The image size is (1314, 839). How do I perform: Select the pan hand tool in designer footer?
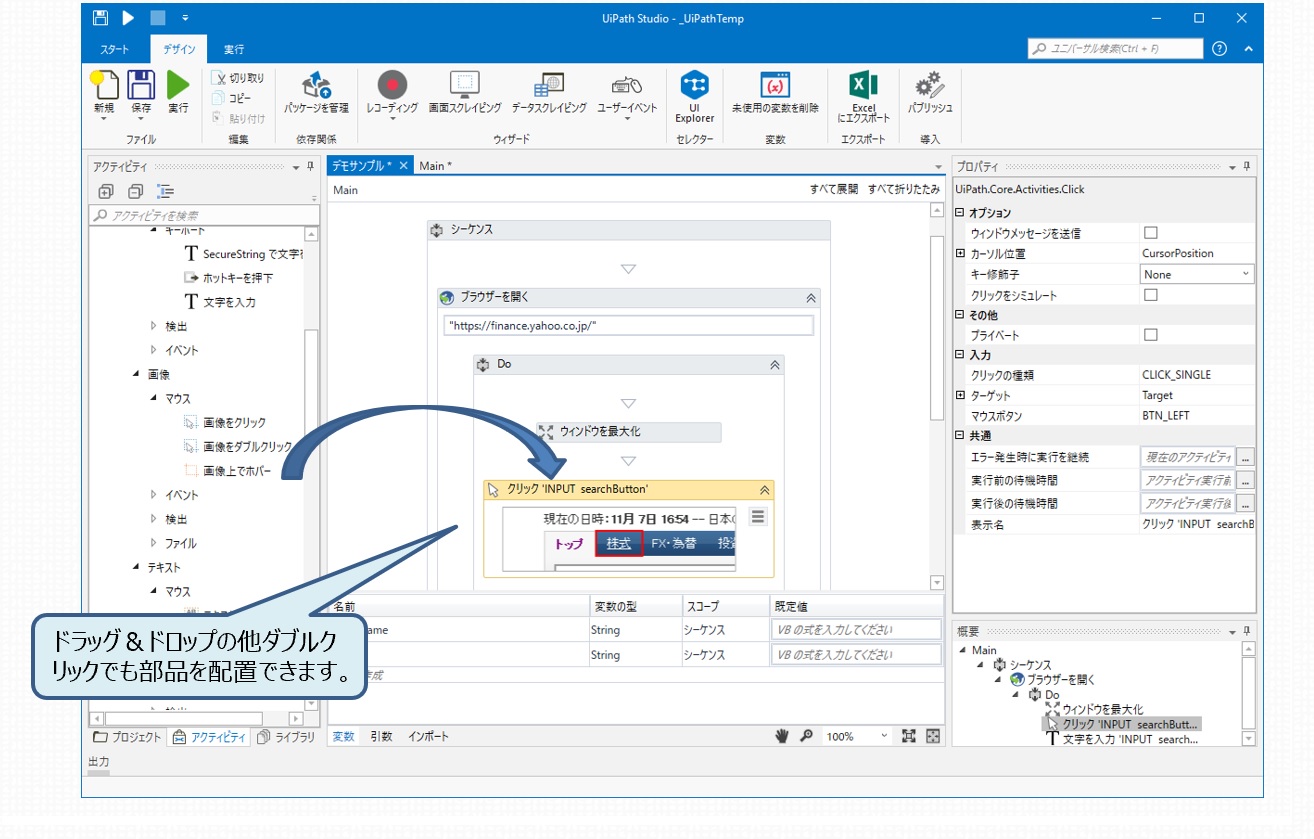tap(782, 736)
